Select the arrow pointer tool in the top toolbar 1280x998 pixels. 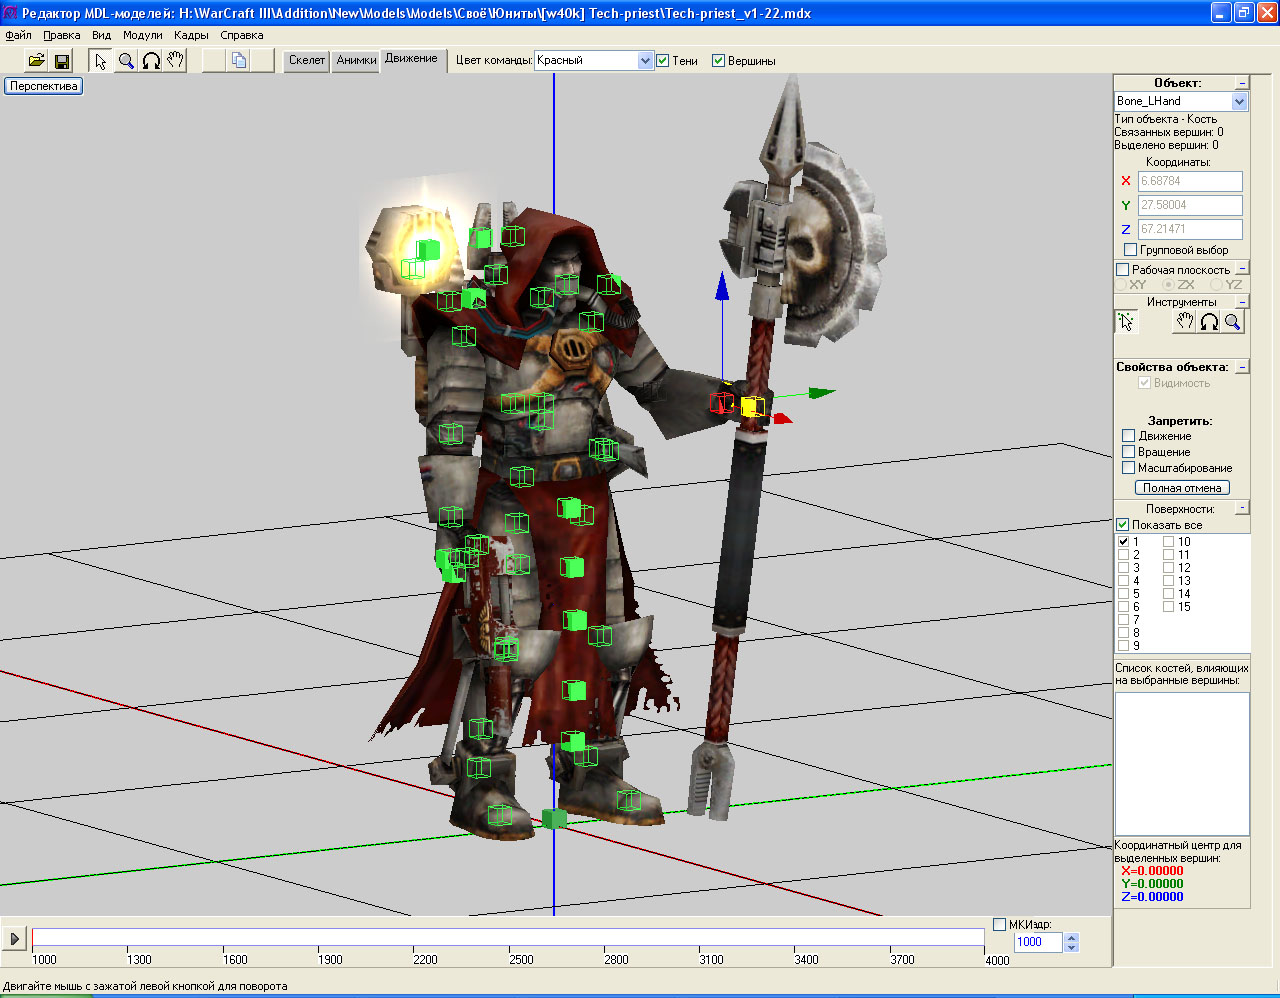(x=100, y=61)
